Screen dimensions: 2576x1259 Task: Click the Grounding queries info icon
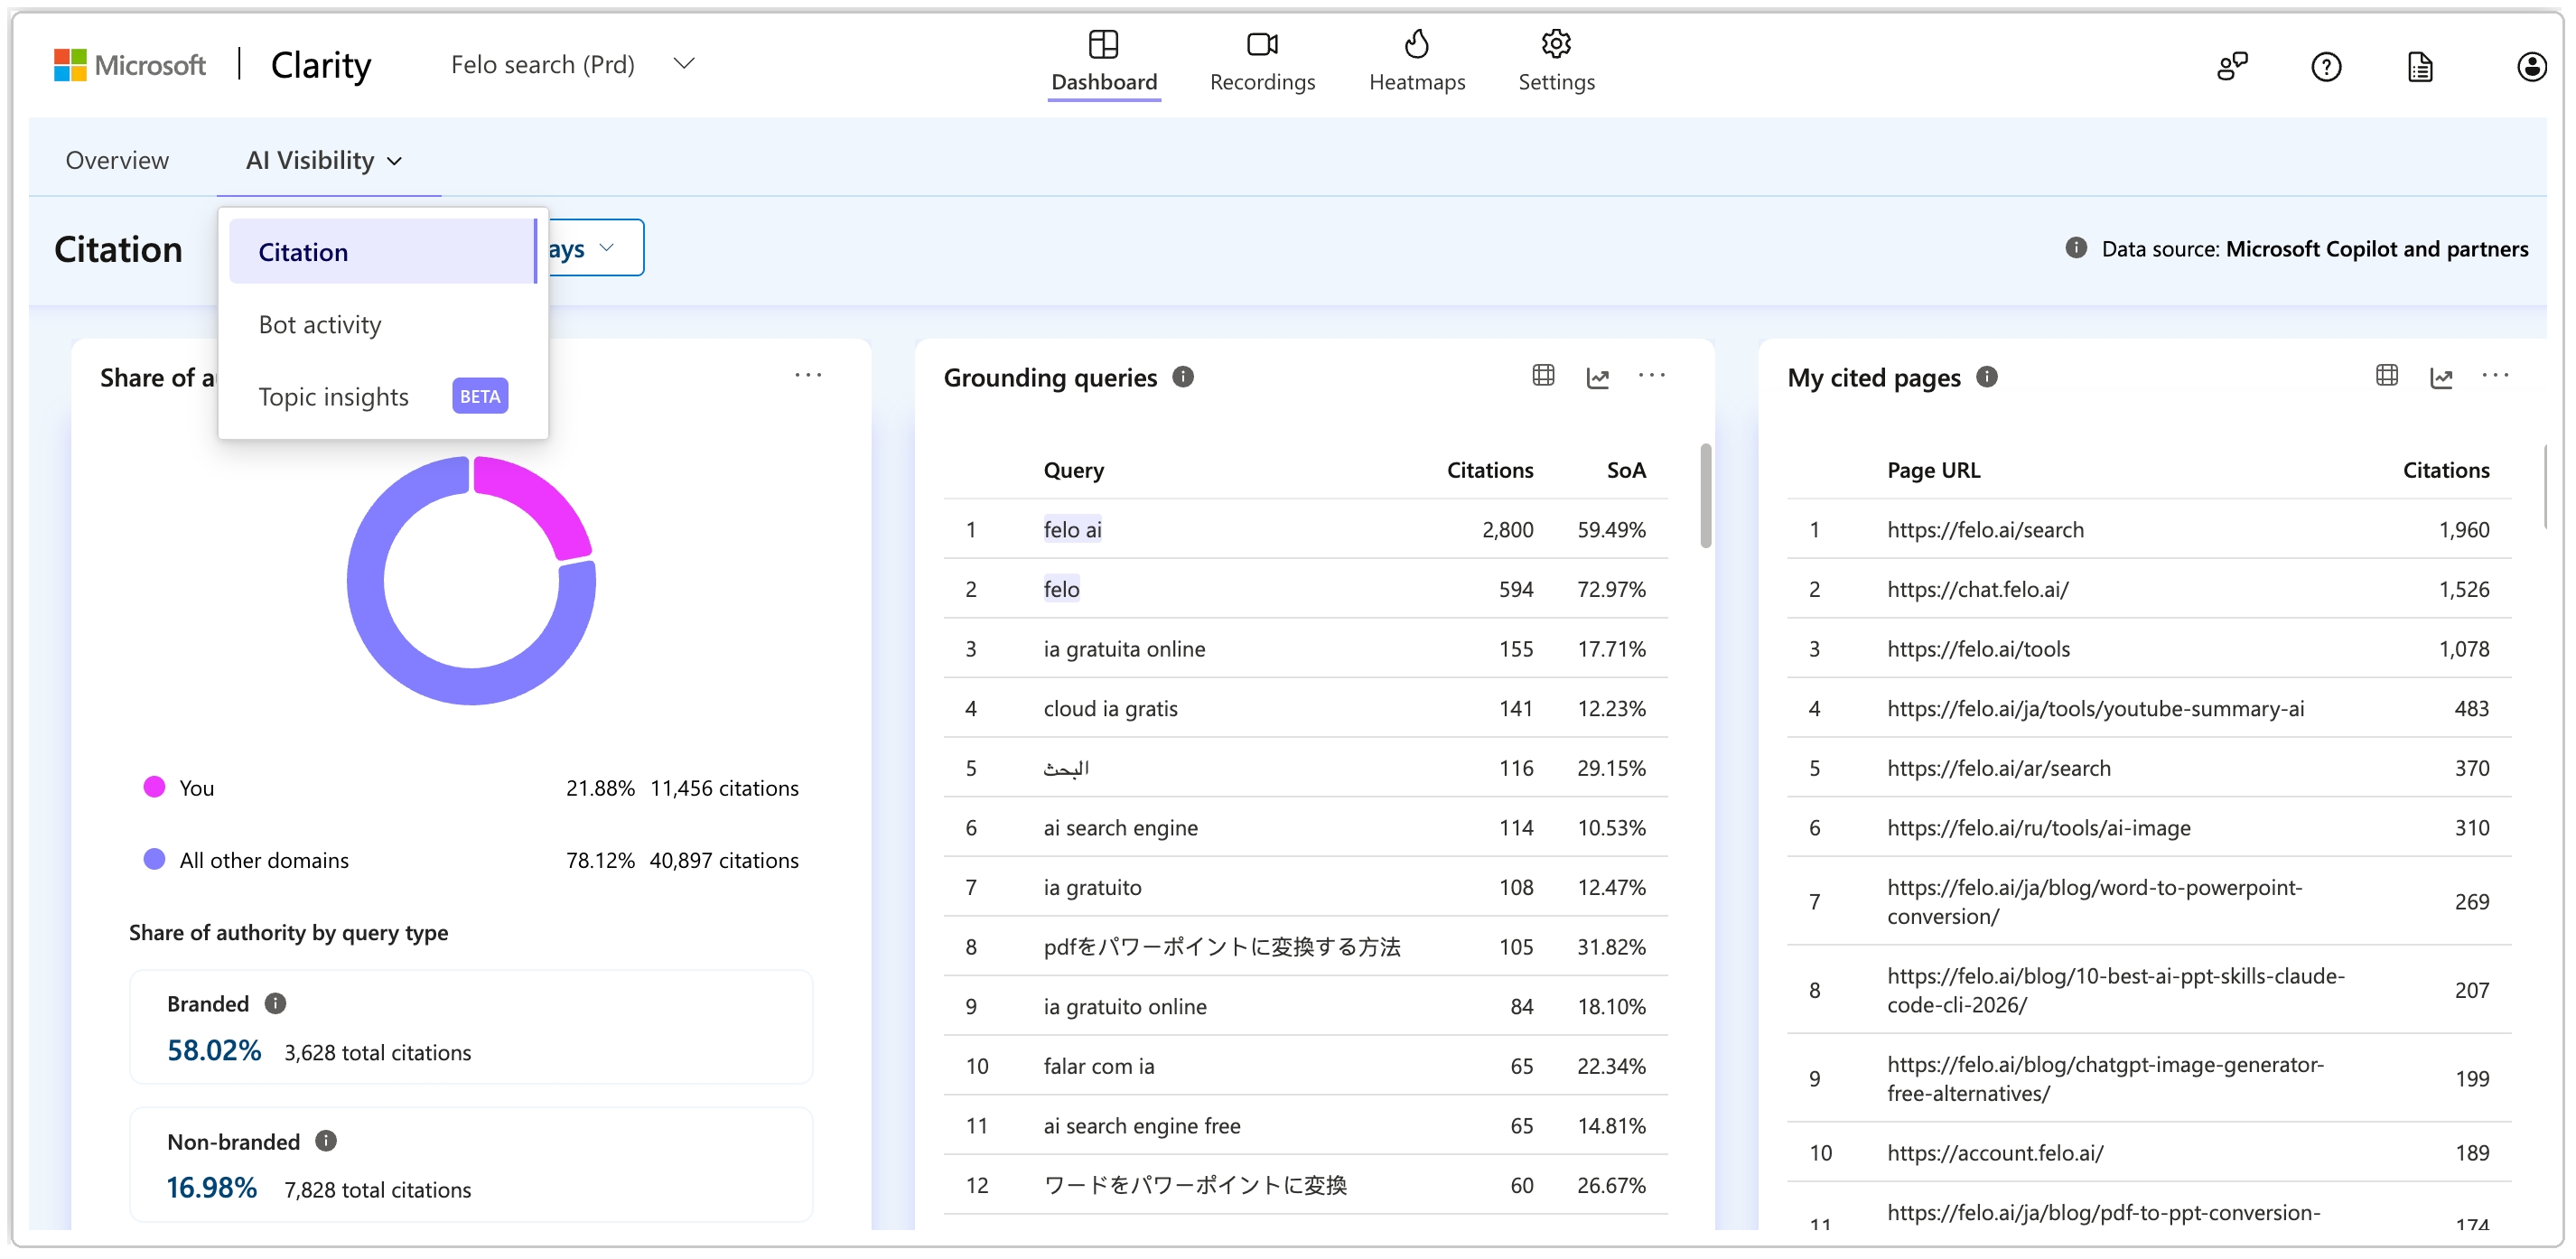click(x=1183, y=377)
